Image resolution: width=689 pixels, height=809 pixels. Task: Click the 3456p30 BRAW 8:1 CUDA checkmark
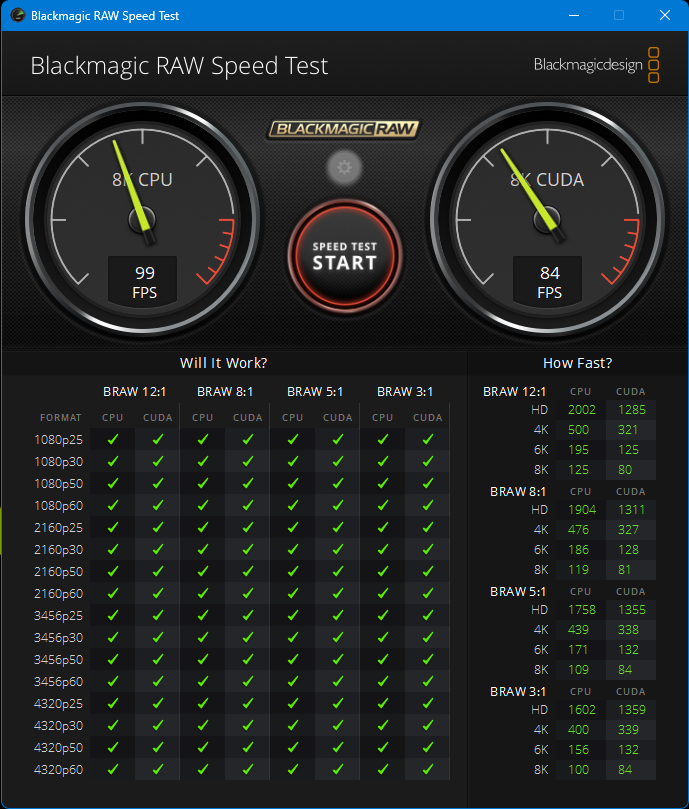pyautogui.click(x=248, y=638)
